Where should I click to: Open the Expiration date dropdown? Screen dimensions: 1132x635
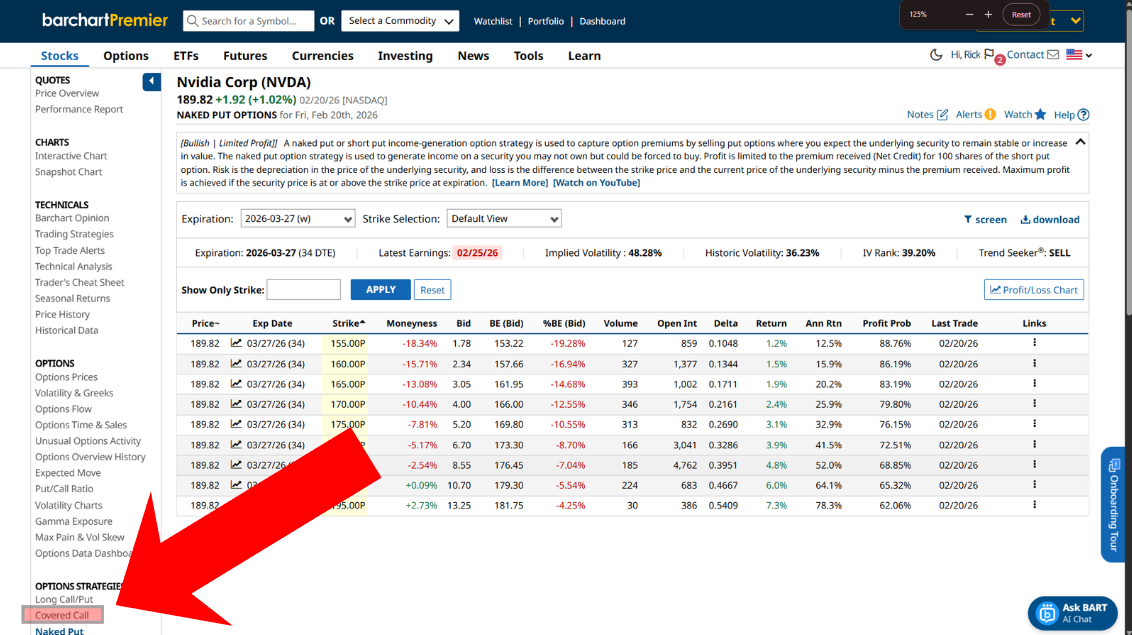coord(298,219)
